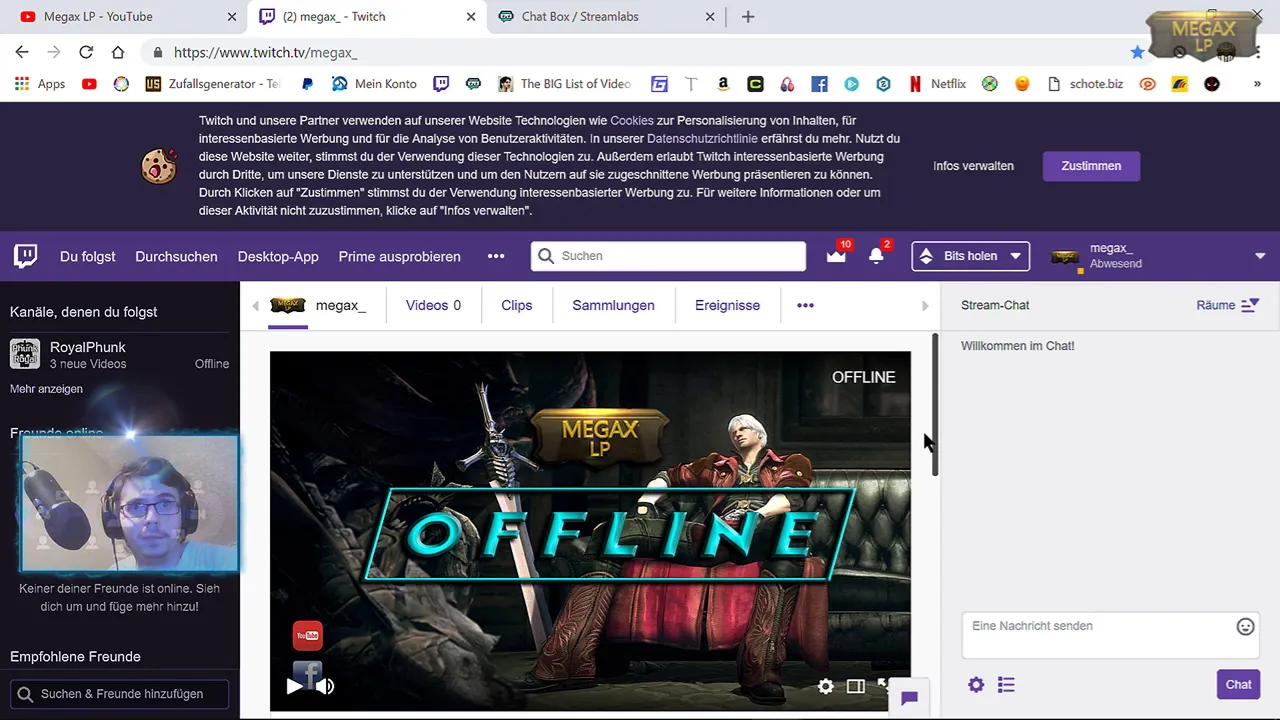1280x720 pixels.
Task: Click the YouTube icon on offline banner
Action: (x=307, y=635)
